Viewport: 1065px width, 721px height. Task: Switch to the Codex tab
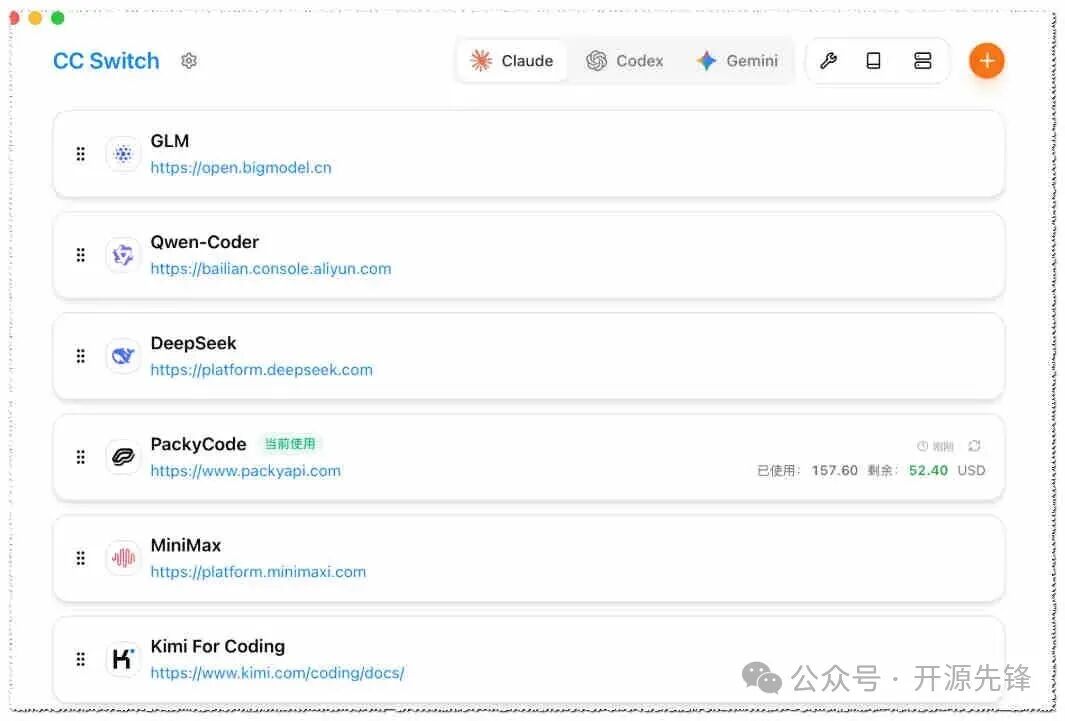coord(625,61)
